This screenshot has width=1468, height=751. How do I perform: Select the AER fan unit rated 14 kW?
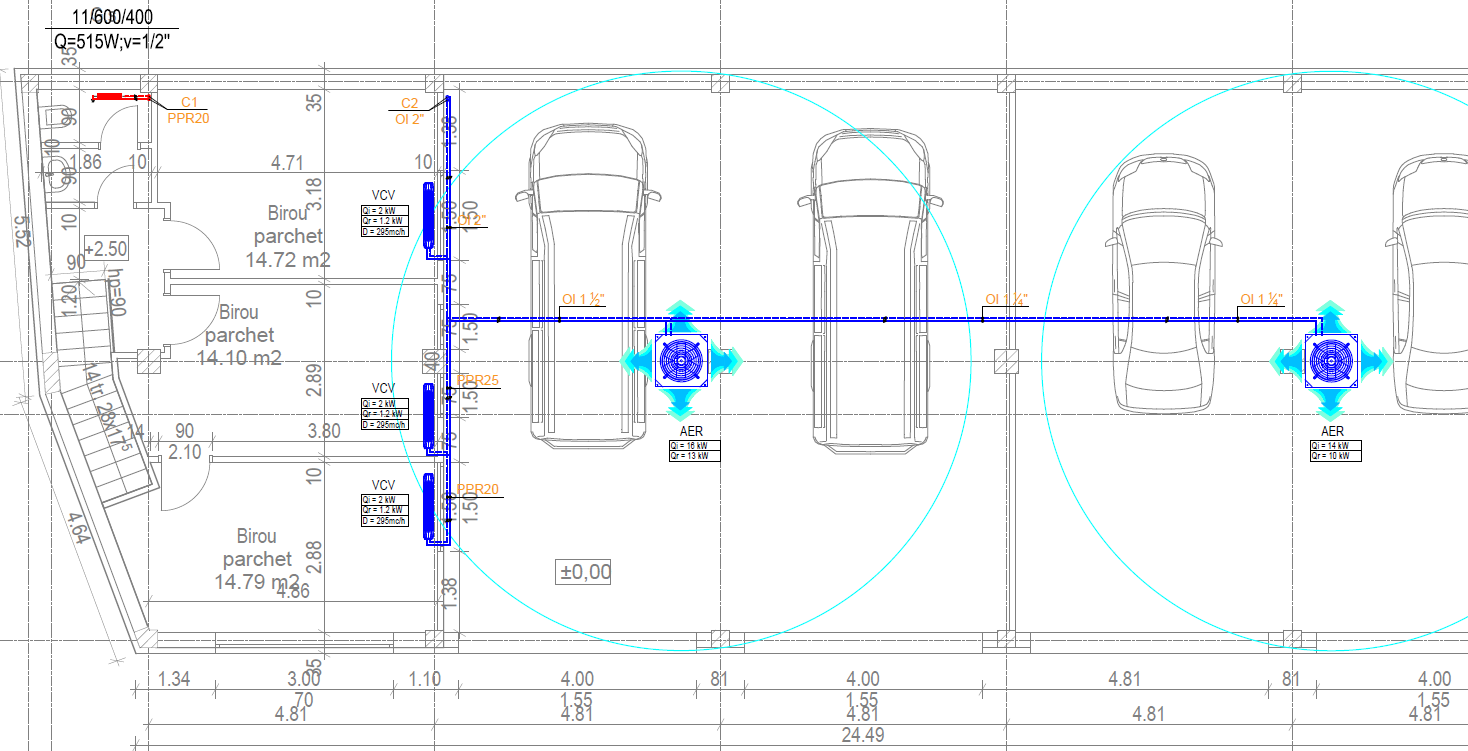coord(1330,360)
